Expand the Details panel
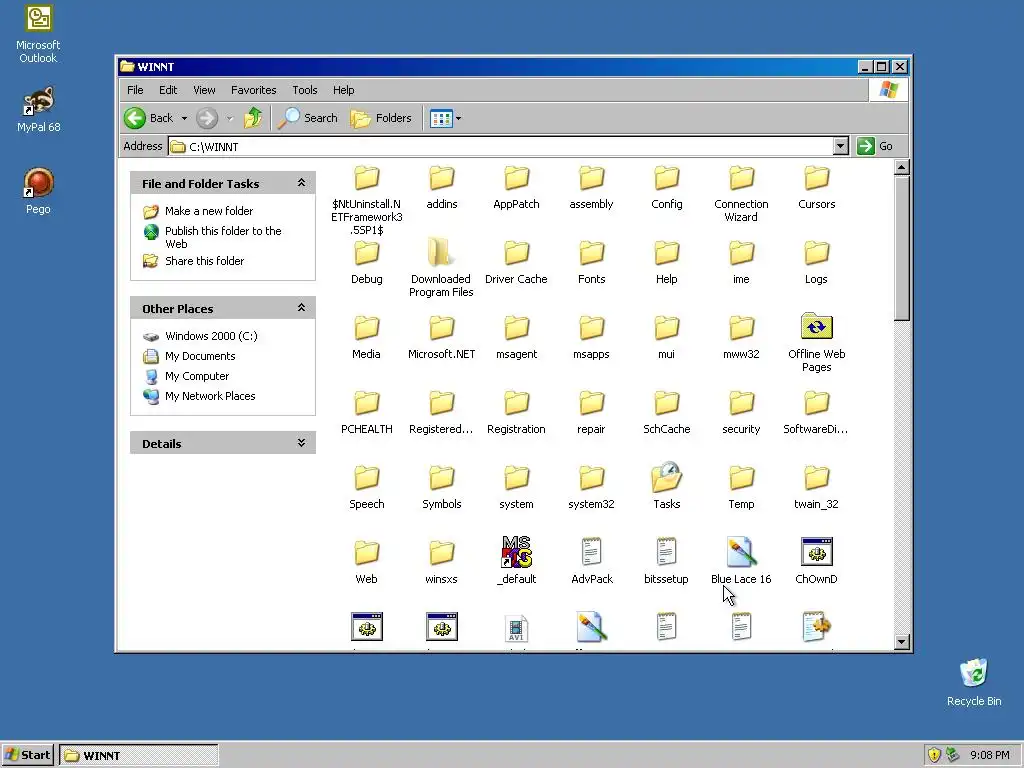This screenshot has width=1024, height=768. coord(301,443)
